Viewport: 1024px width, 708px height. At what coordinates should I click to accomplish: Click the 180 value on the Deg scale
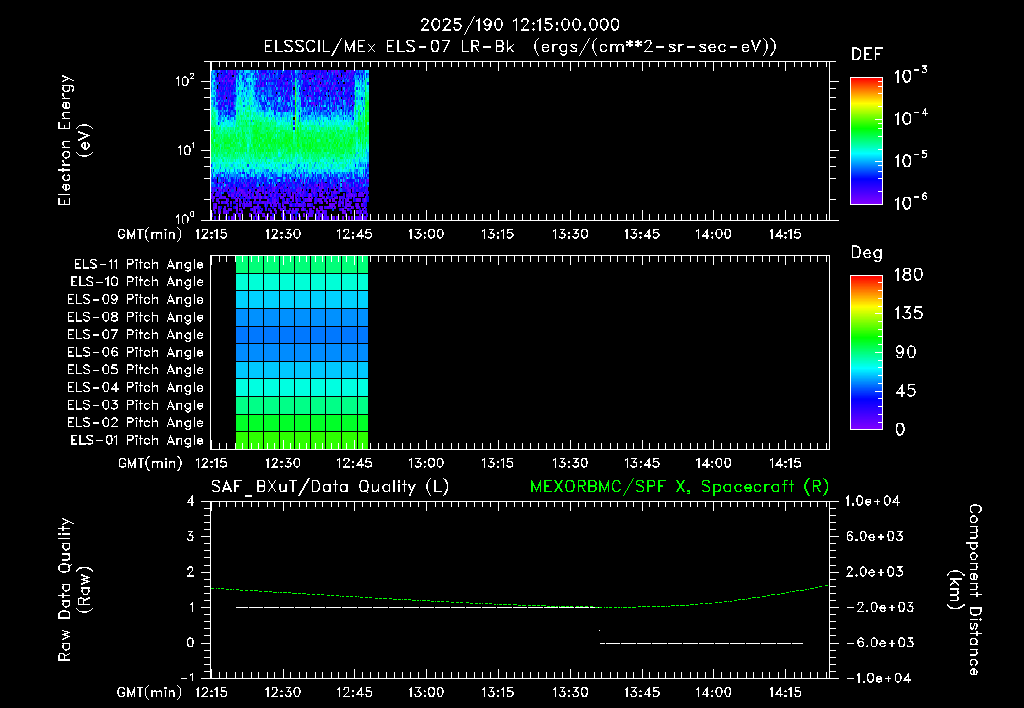tap(908, 275)
